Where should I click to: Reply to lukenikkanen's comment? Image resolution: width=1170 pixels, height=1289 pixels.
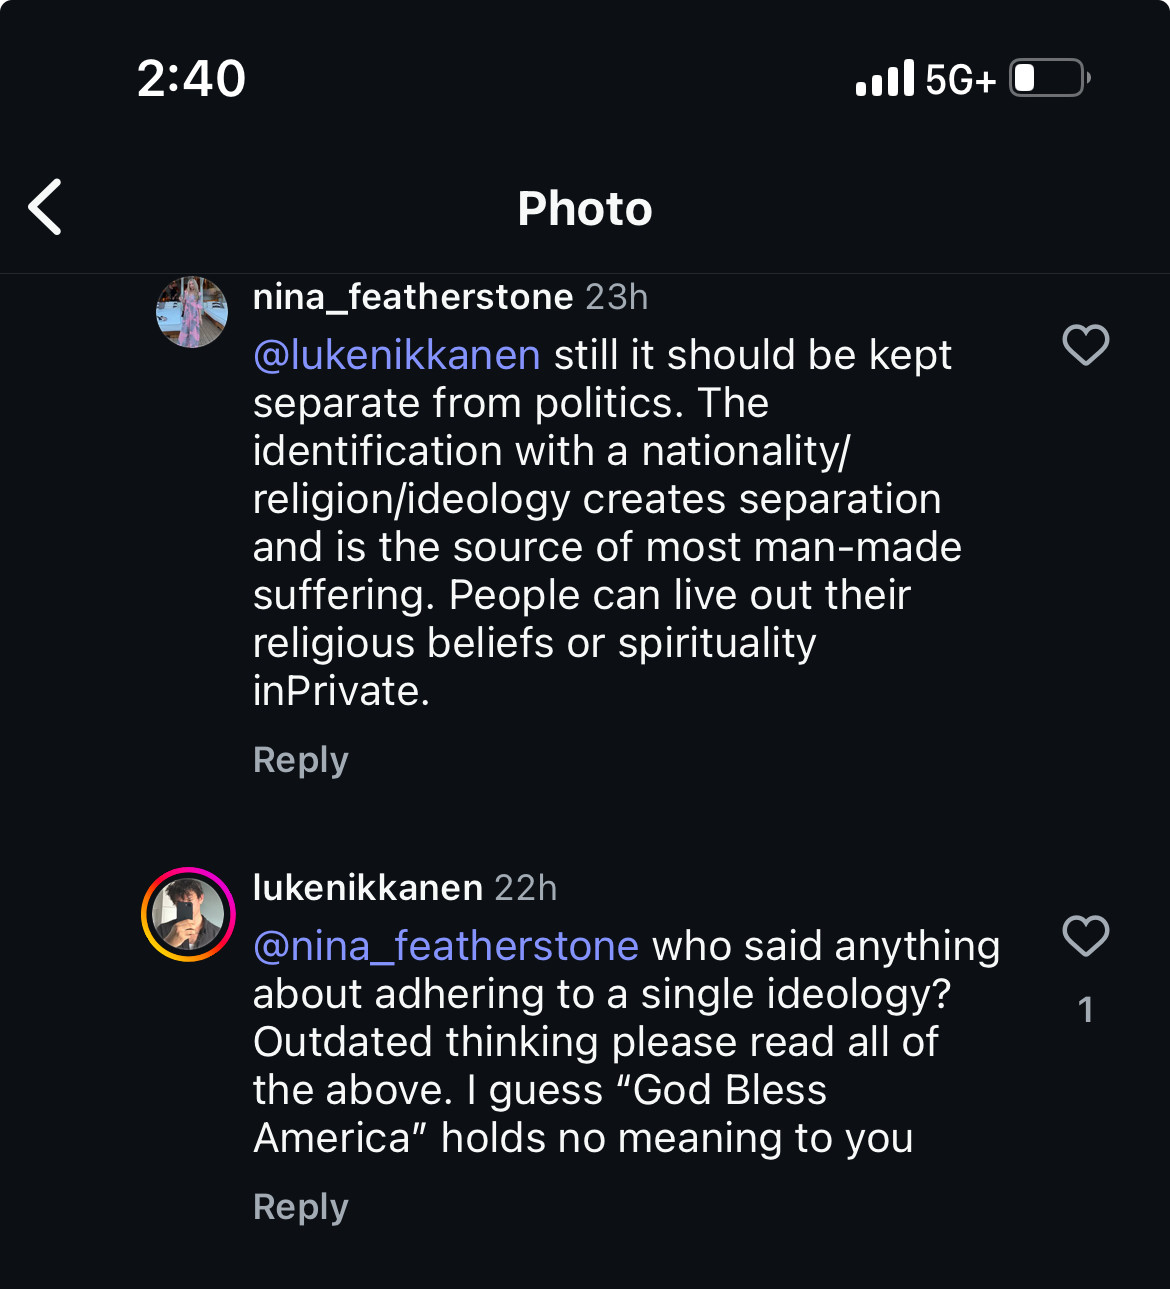(300, 1207)
